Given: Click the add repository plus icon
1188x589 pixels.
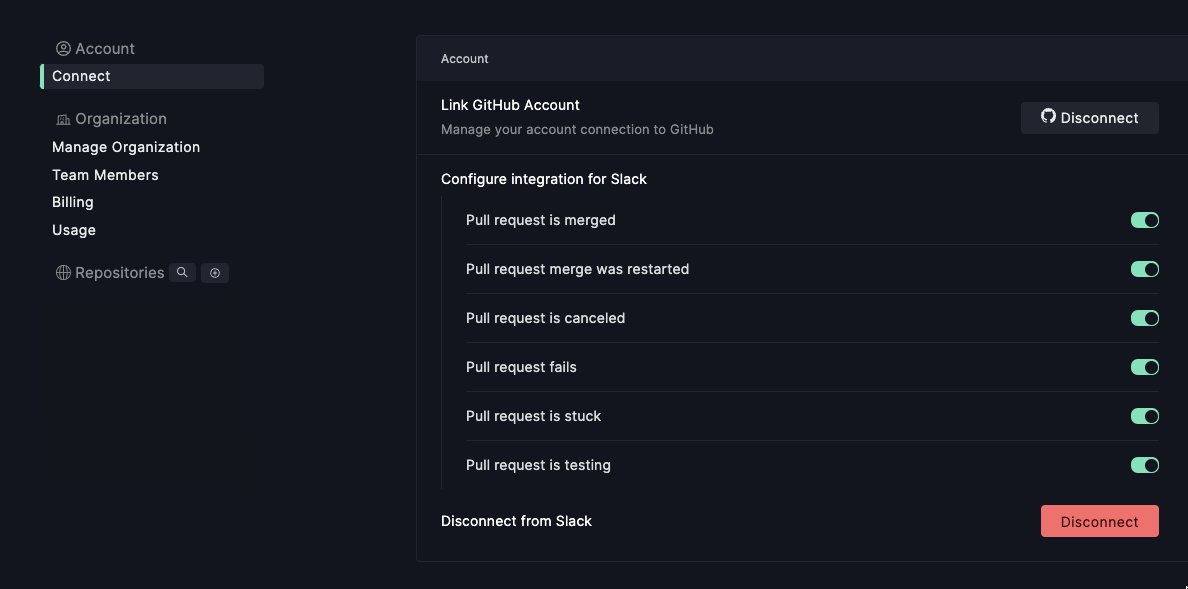Looking at the screenshot, I should pyautogui.click(x=215, y=273).
